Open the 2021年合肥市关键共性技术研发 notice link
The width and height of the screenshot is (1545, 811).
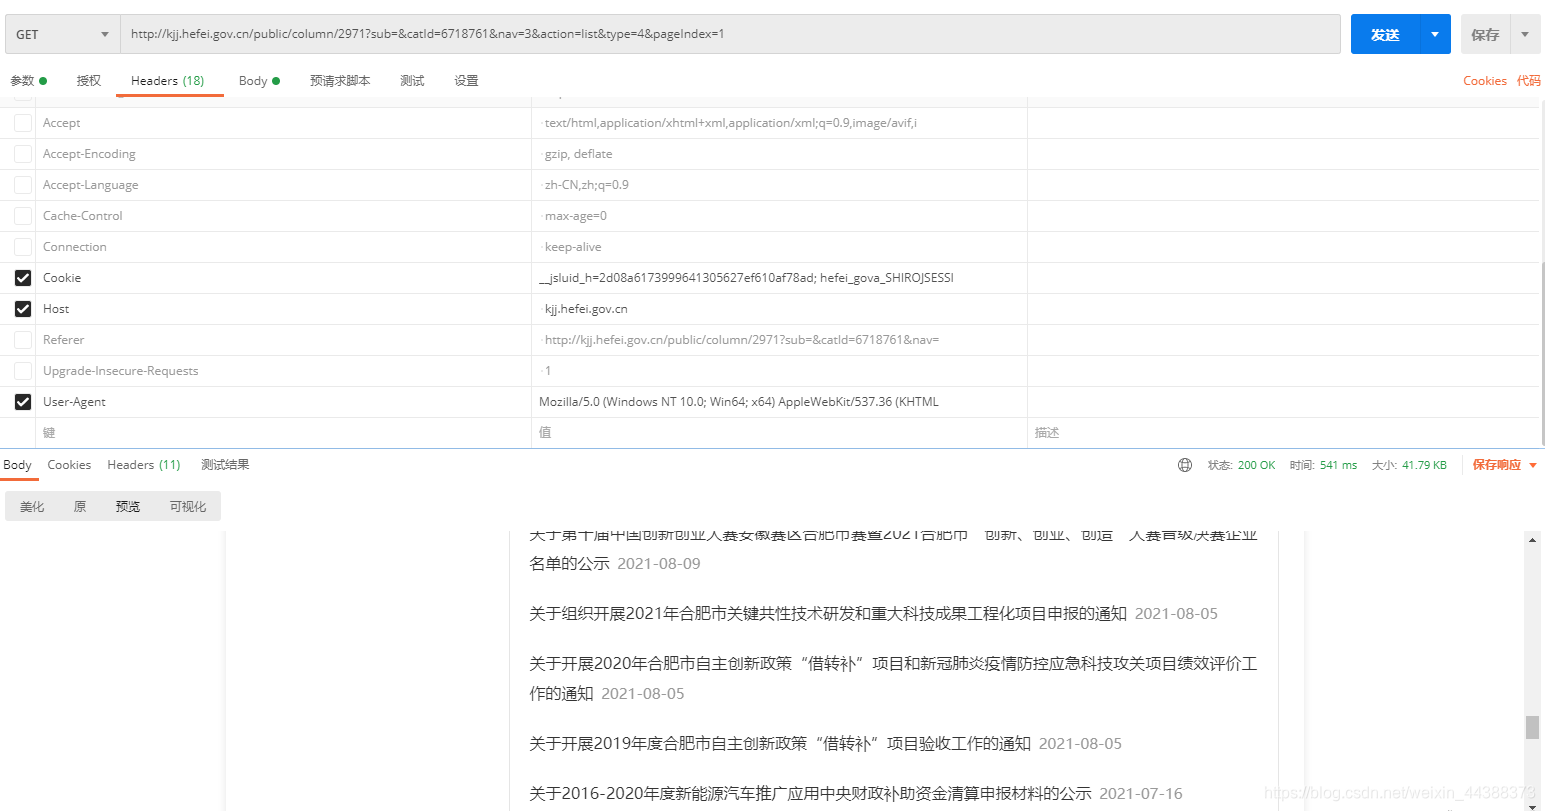[828, 614]
